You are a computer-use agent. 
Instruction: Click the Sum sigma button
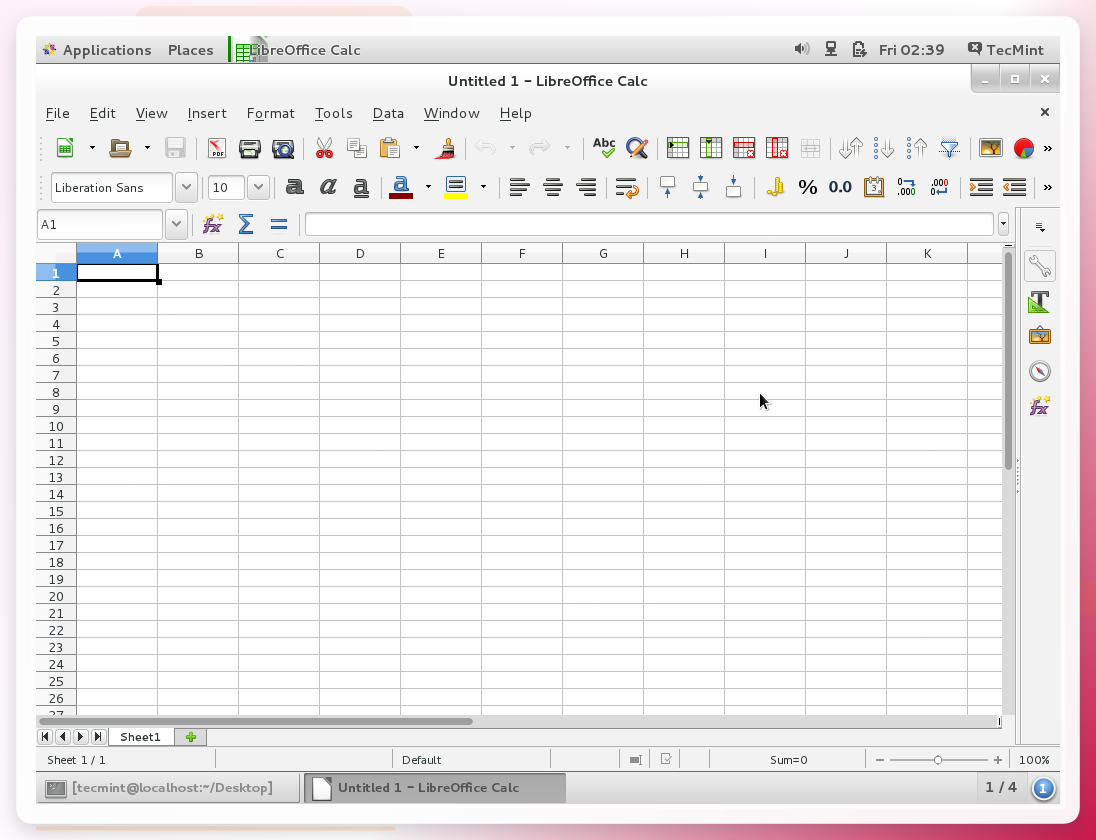[x=245, y=224]
